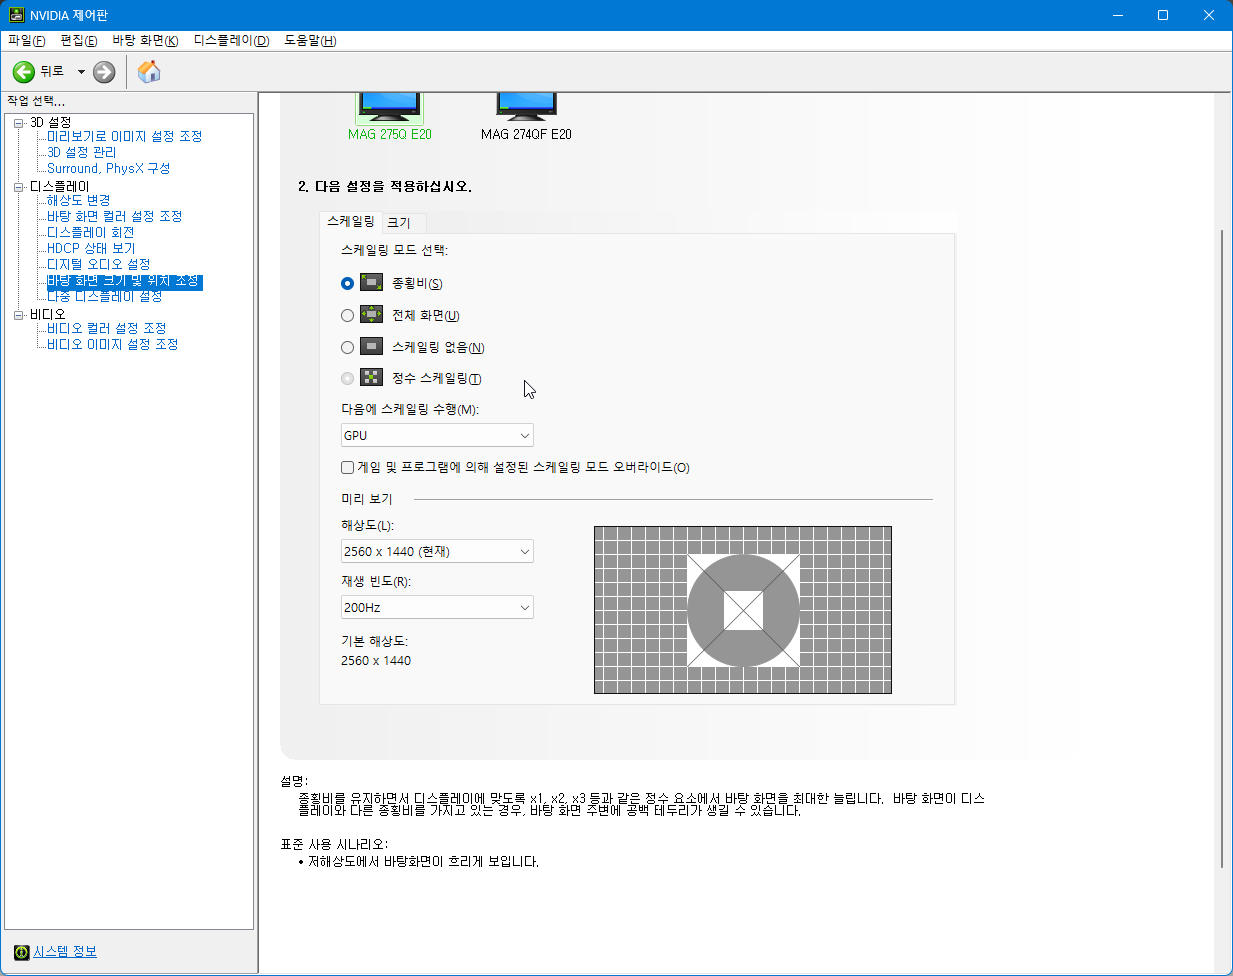Open 3D 설정 관리 page
The image size is (1233, 976).
(82, 152)
